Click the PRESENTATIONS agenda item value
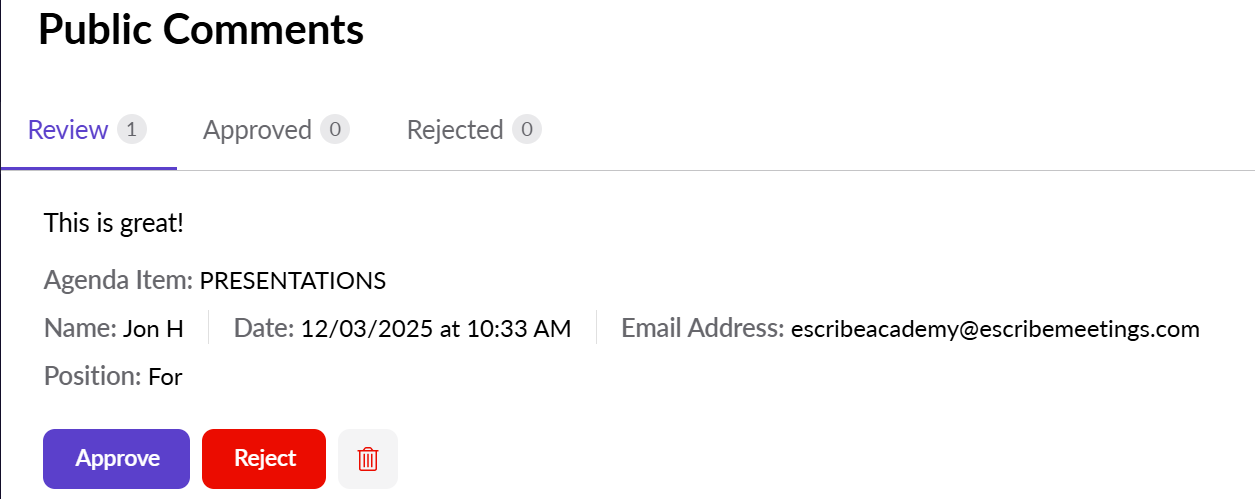The height and width of the screenshot is (499, 1255). point(293,281)
